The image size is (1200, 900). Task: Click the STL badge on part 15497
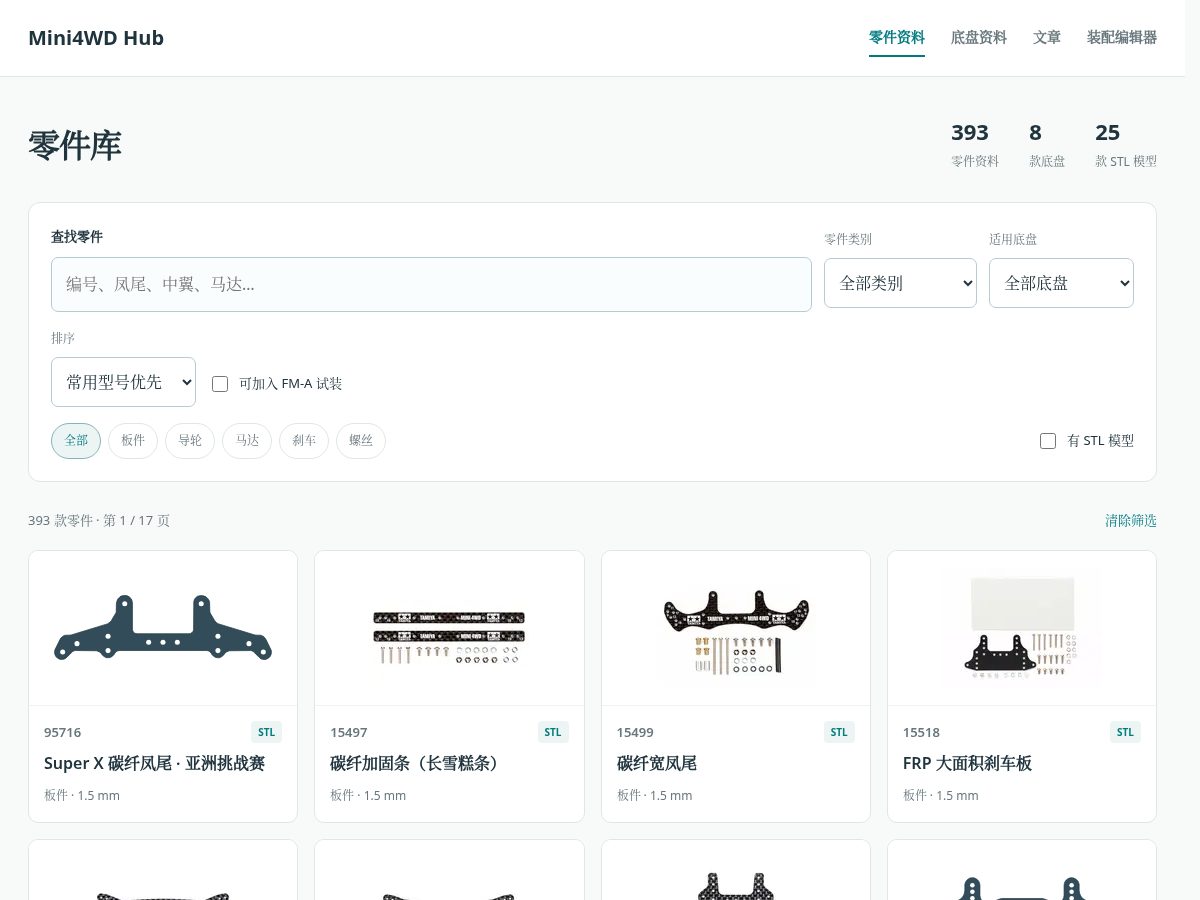click(553, 732)
